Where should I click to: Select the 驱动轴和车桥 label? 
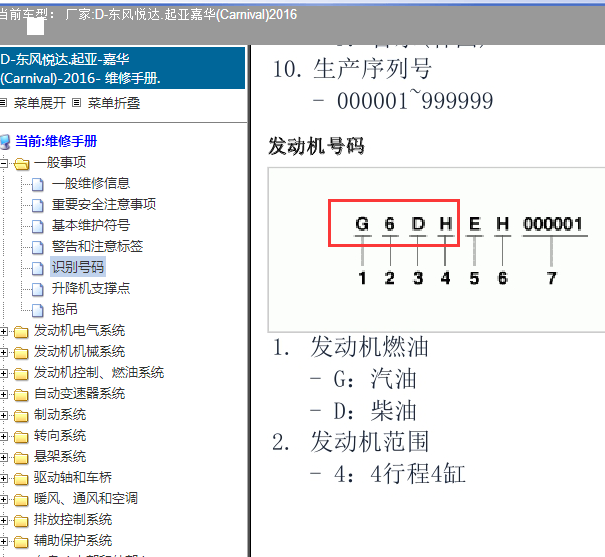tap(73, 478)
